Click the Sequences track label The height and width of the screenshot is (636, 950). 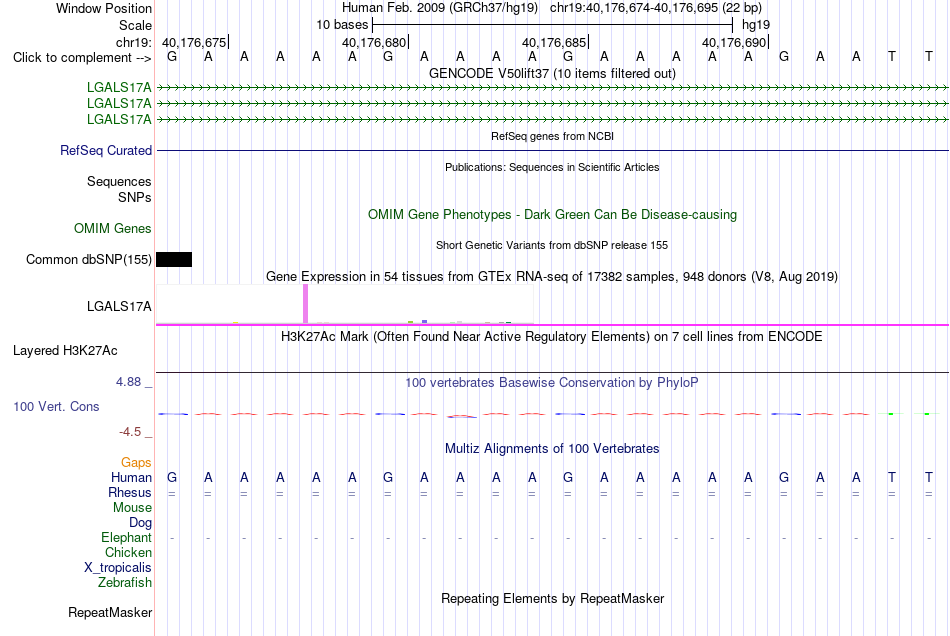[x=119, y=181]
